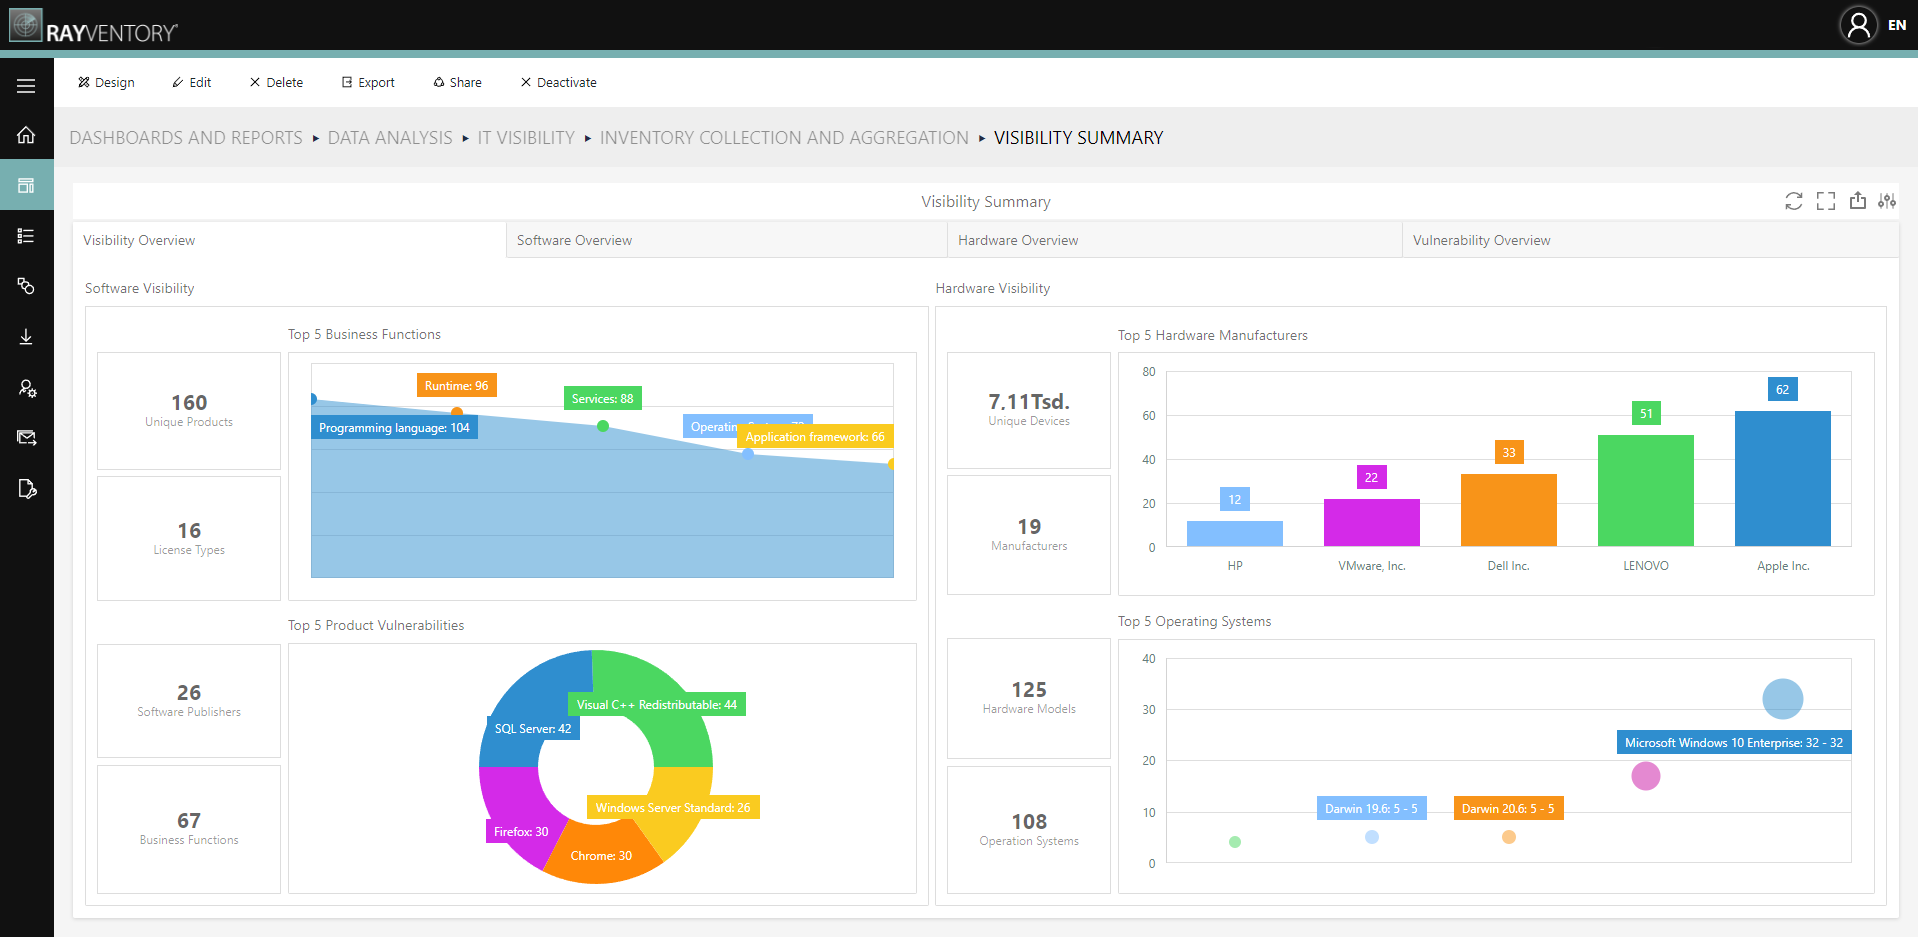Image resolution: width=1918 pixels, height=937 pixels.
Task: Navigate to the IT Visibility breadcrumb
Action: point(526,138)
